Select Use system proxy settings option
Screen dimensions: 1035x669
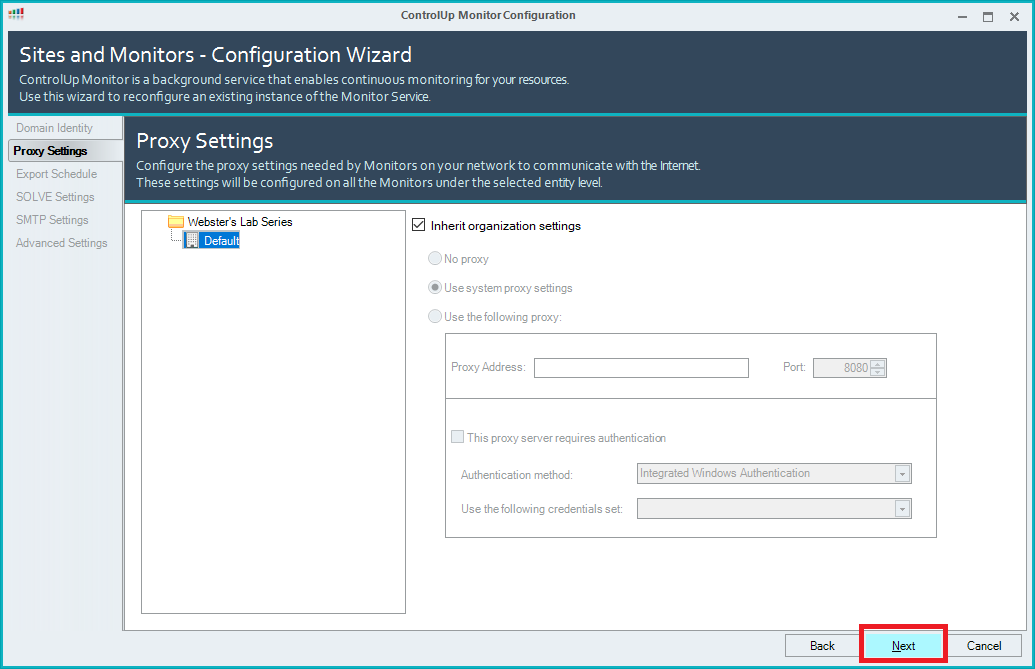(435, 288)
